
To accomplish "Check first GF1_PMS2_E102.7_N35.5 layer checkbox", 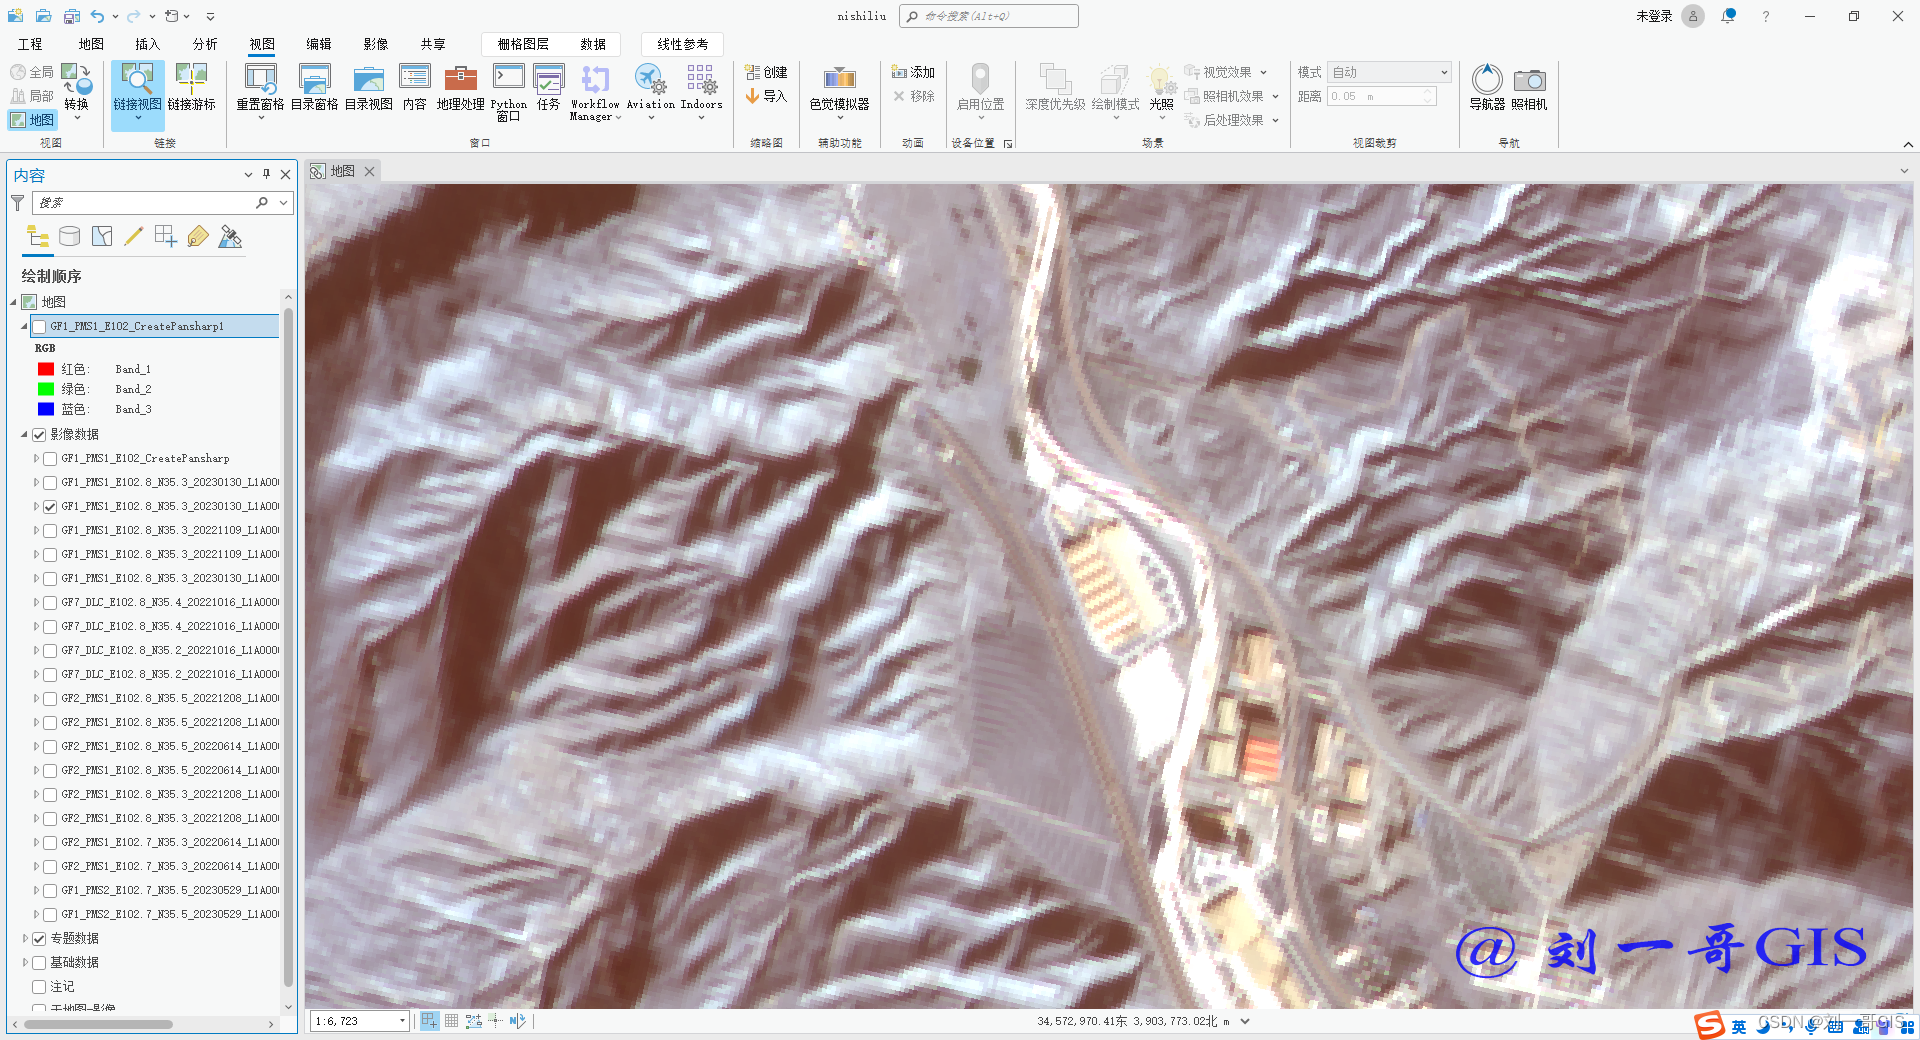I will (50, 891).
